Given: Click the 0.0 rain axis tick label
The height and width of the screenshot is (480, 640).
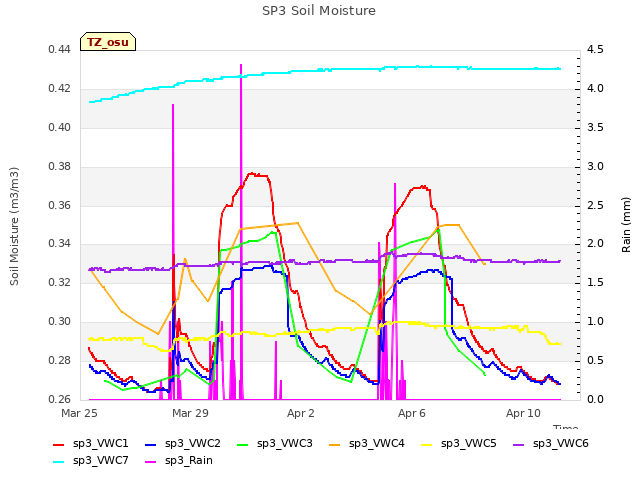Looking at the screenshot, I should pyautogui.click(x=595, y=399).
